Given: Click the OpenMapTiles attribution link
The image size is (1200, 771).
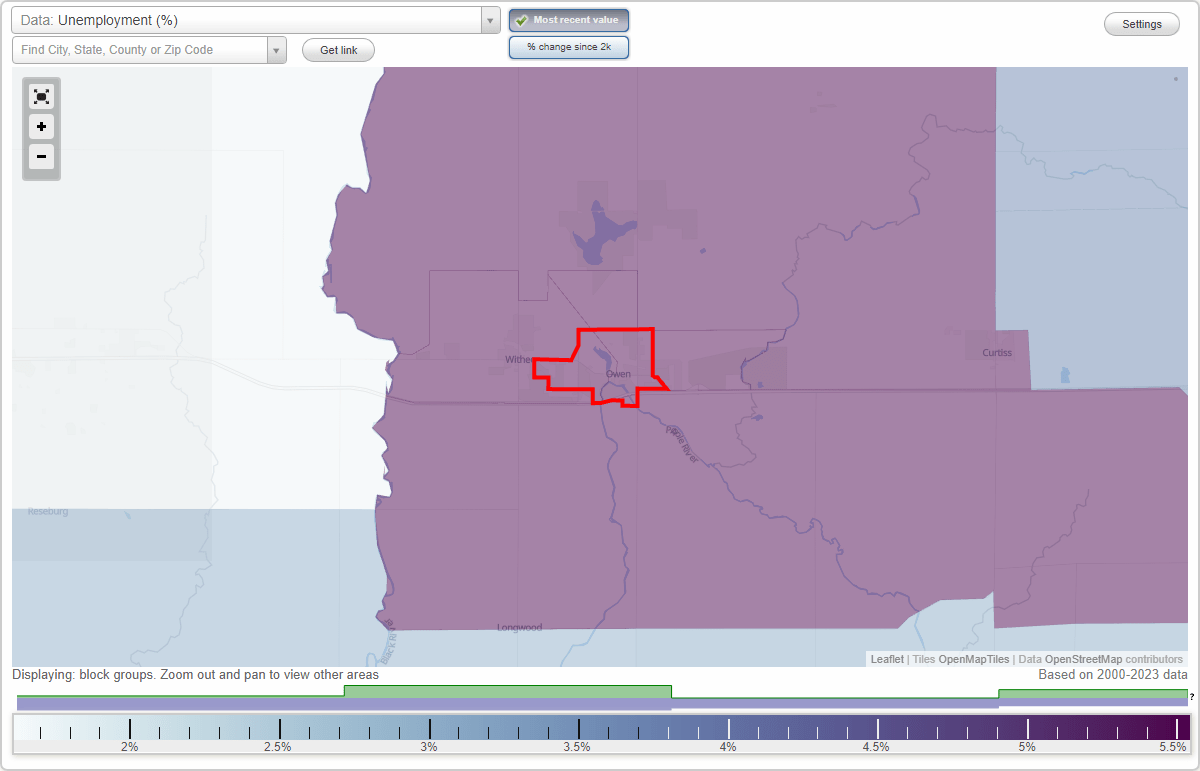Looking at the screenshot, I should (x=973, y=659).
